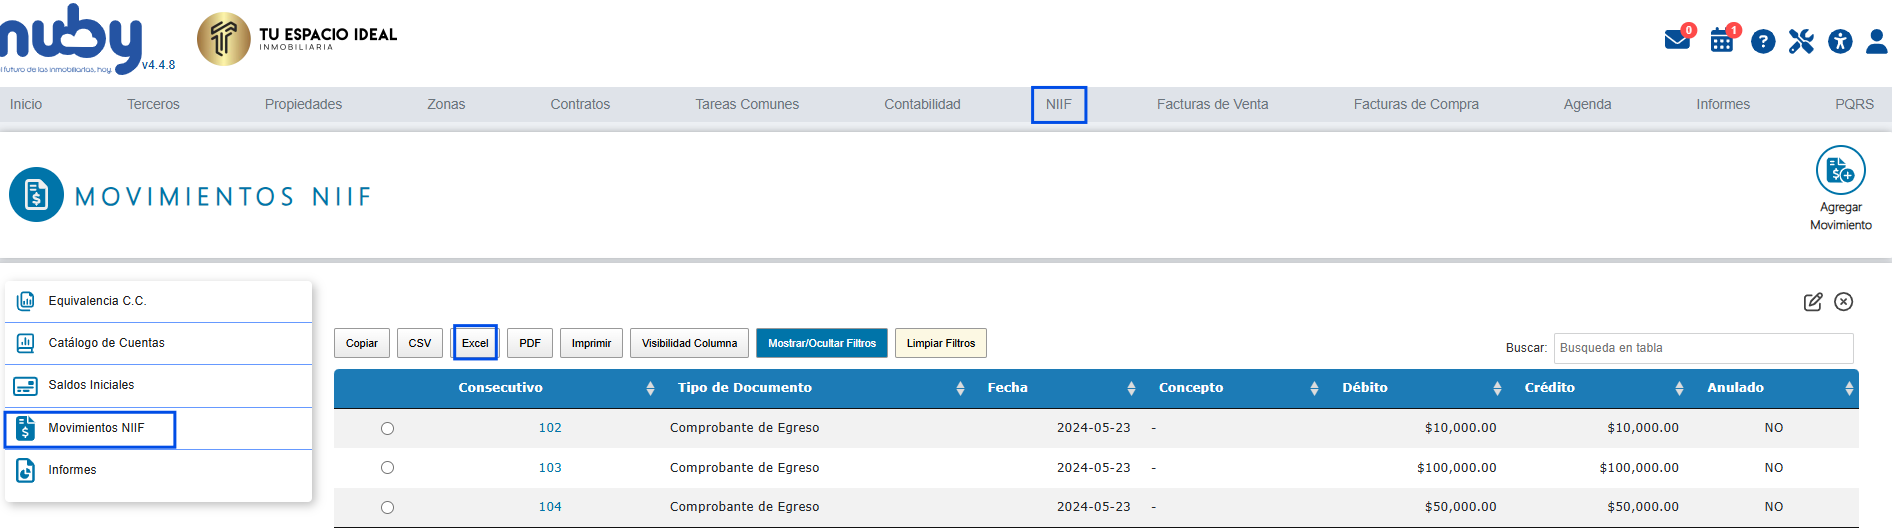Click the help question mark icon

click(1763, 41)
